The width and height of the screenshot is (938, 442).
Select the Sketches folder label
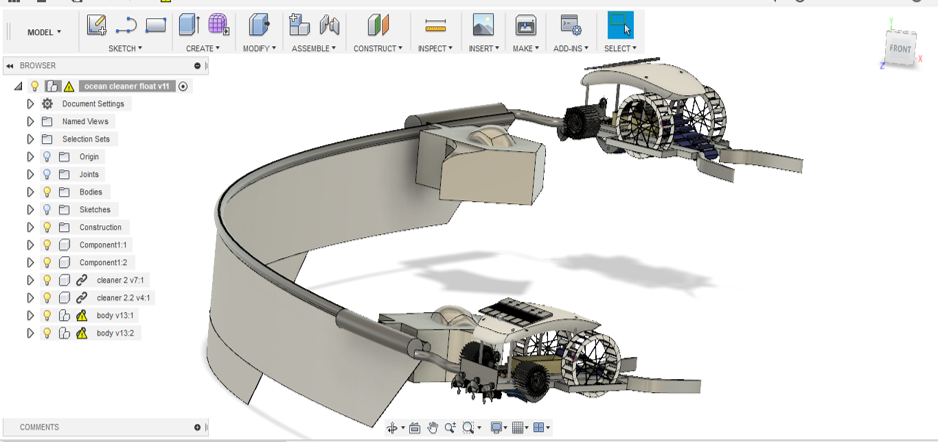(95, 209)
